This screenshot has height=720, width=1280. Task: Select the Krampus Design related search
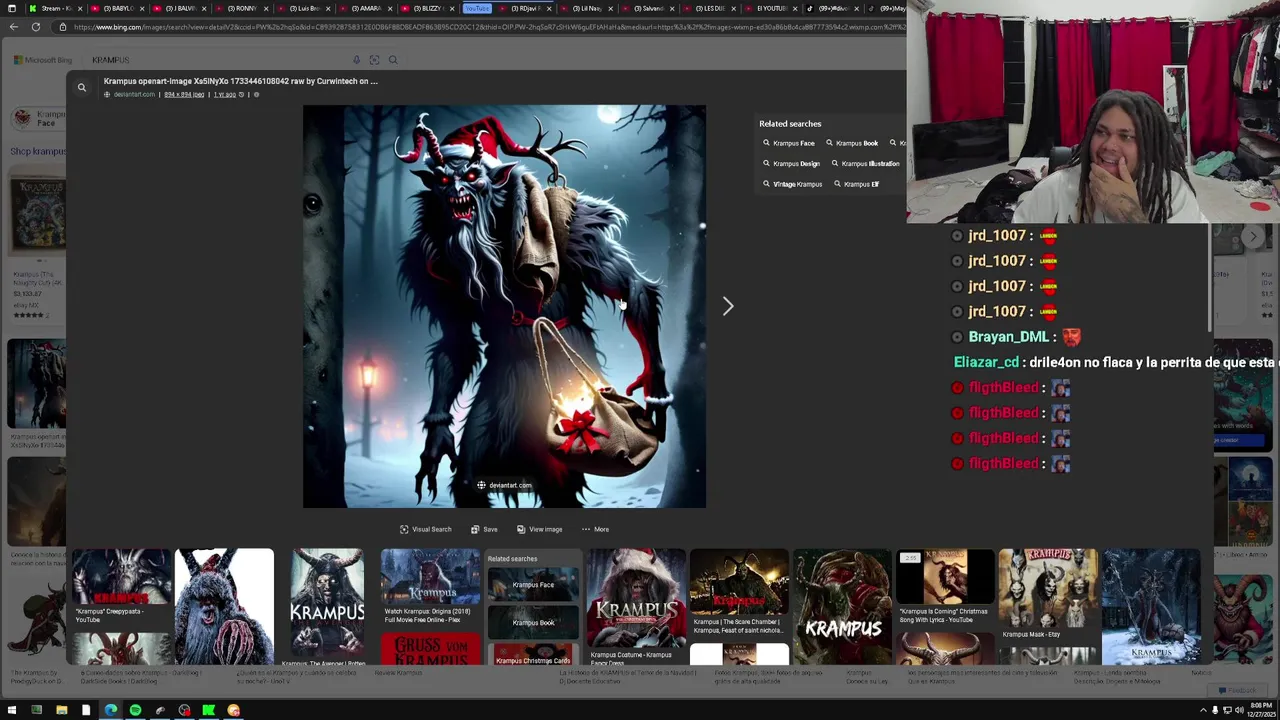point(791,163)
